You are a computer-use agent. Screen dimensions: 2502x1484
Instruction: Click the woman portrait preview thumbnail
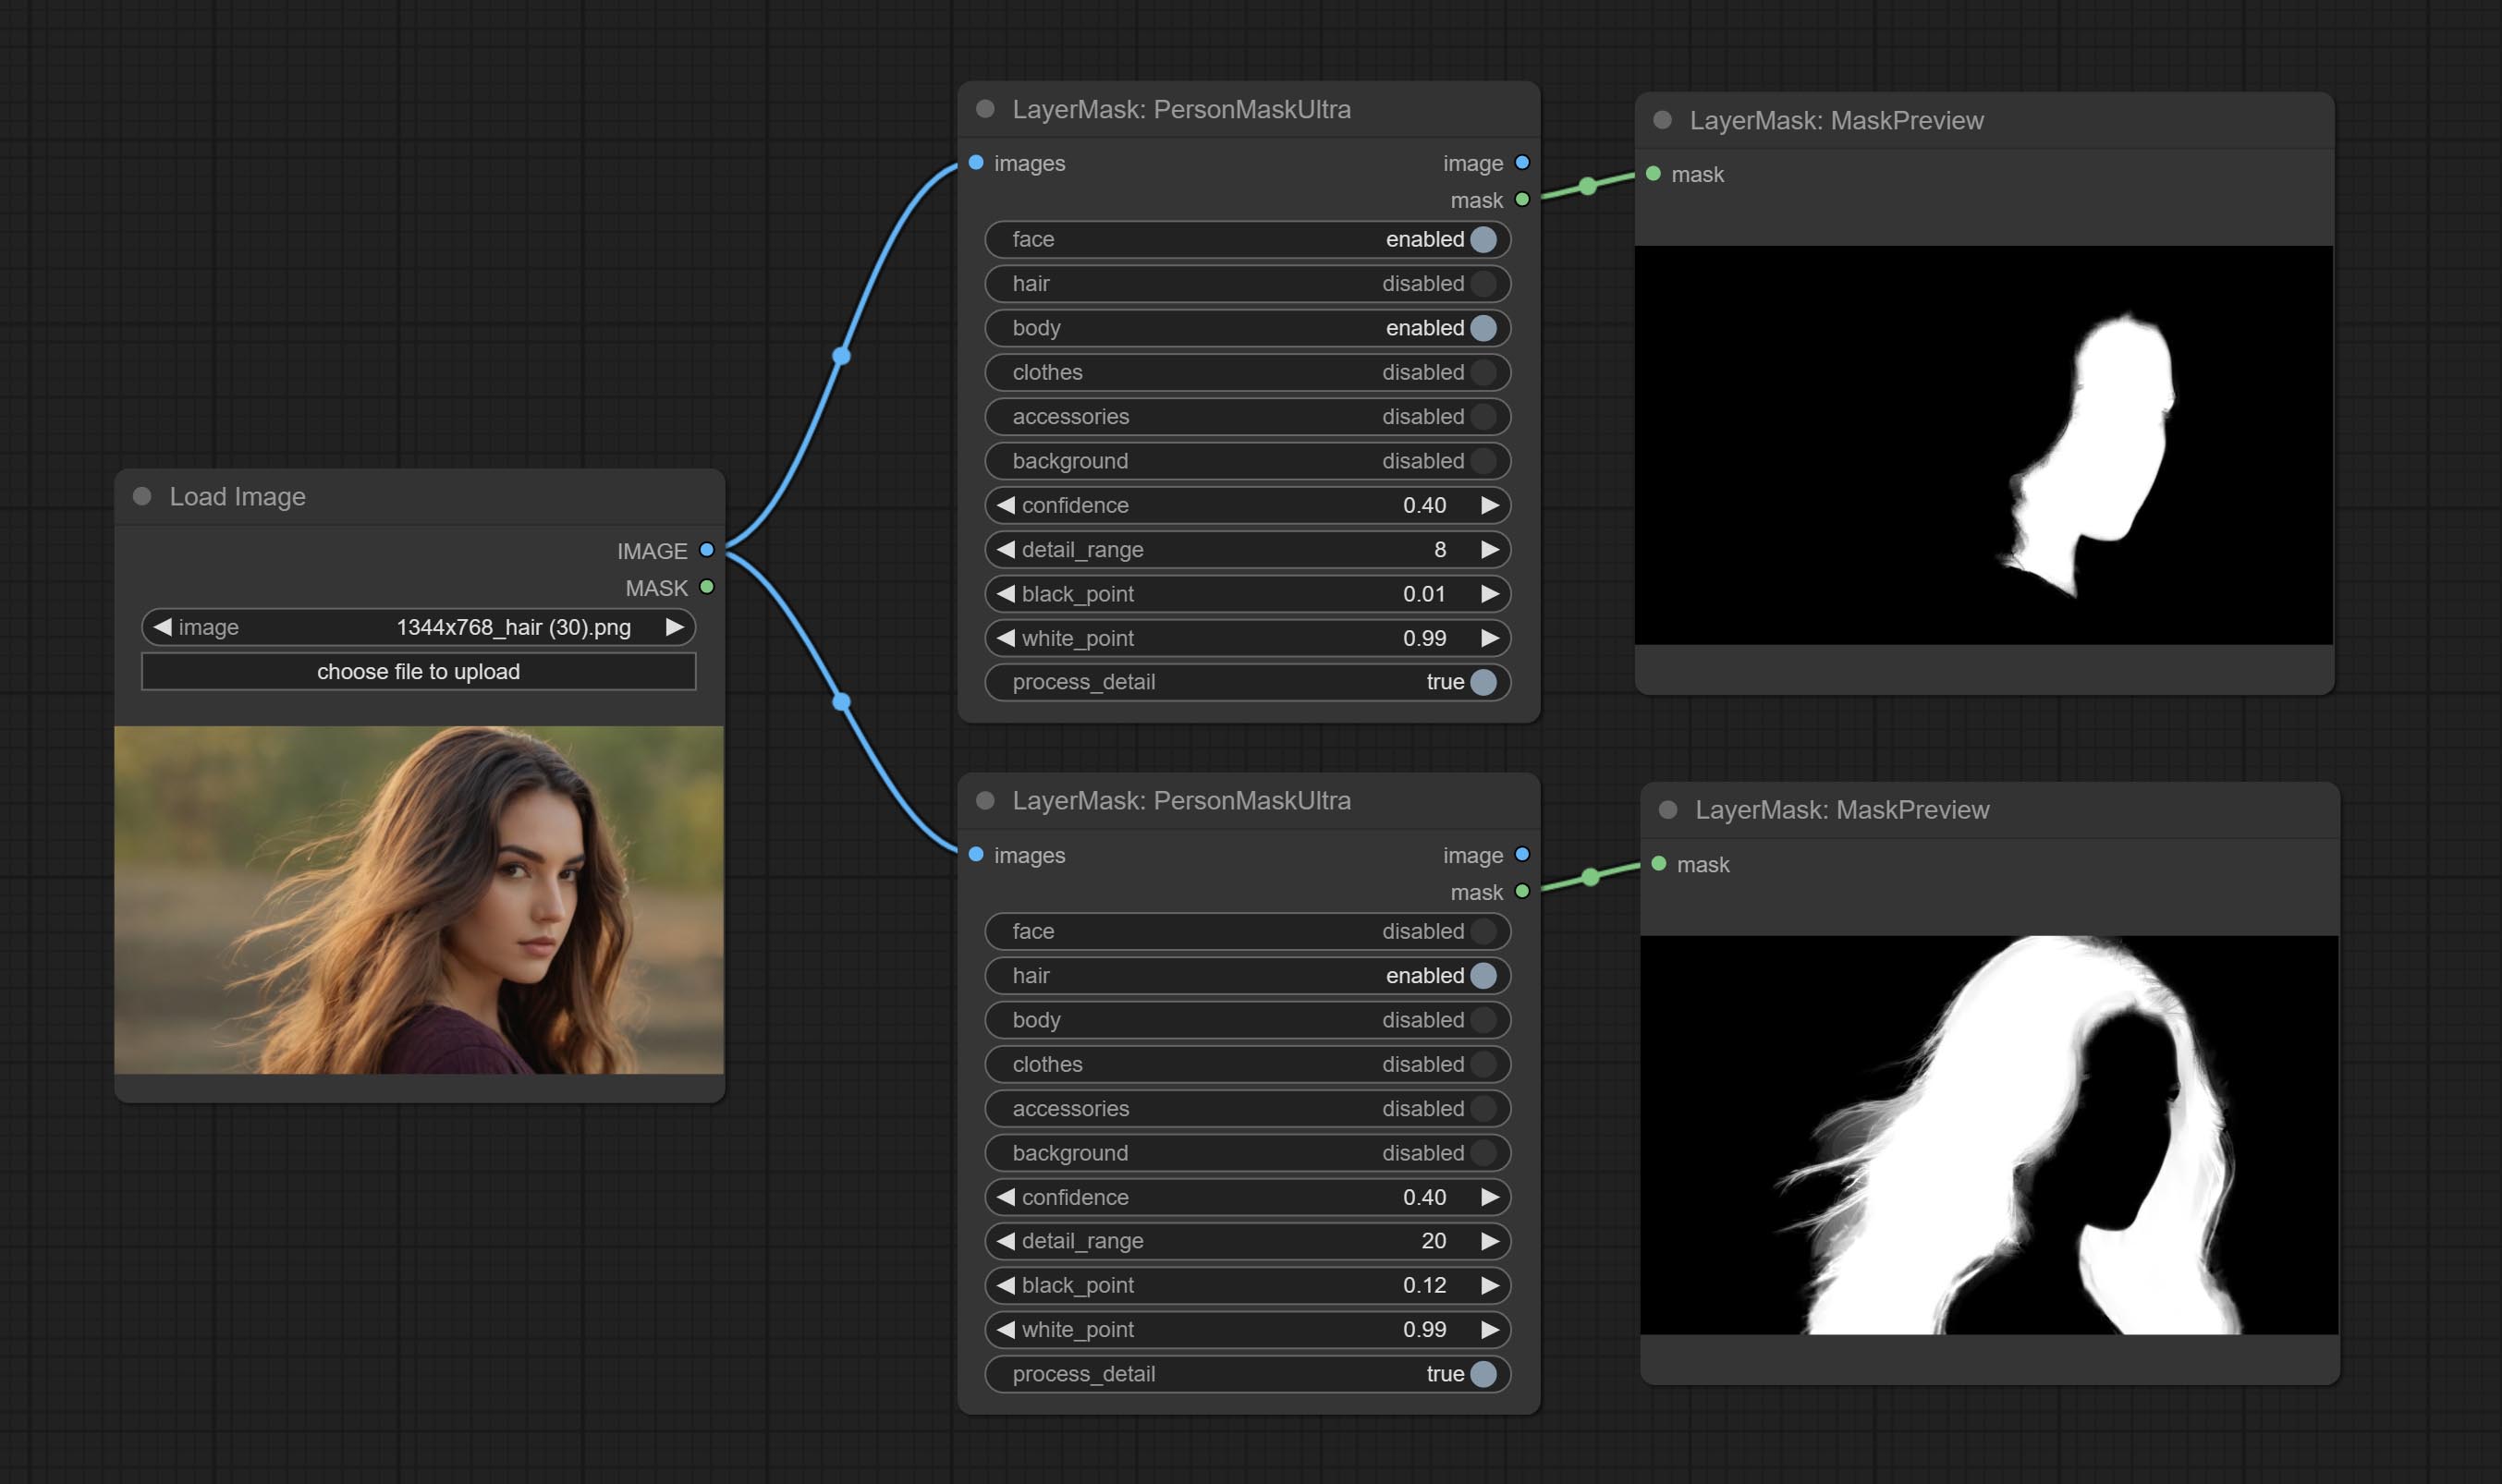(x=418, y=900)
